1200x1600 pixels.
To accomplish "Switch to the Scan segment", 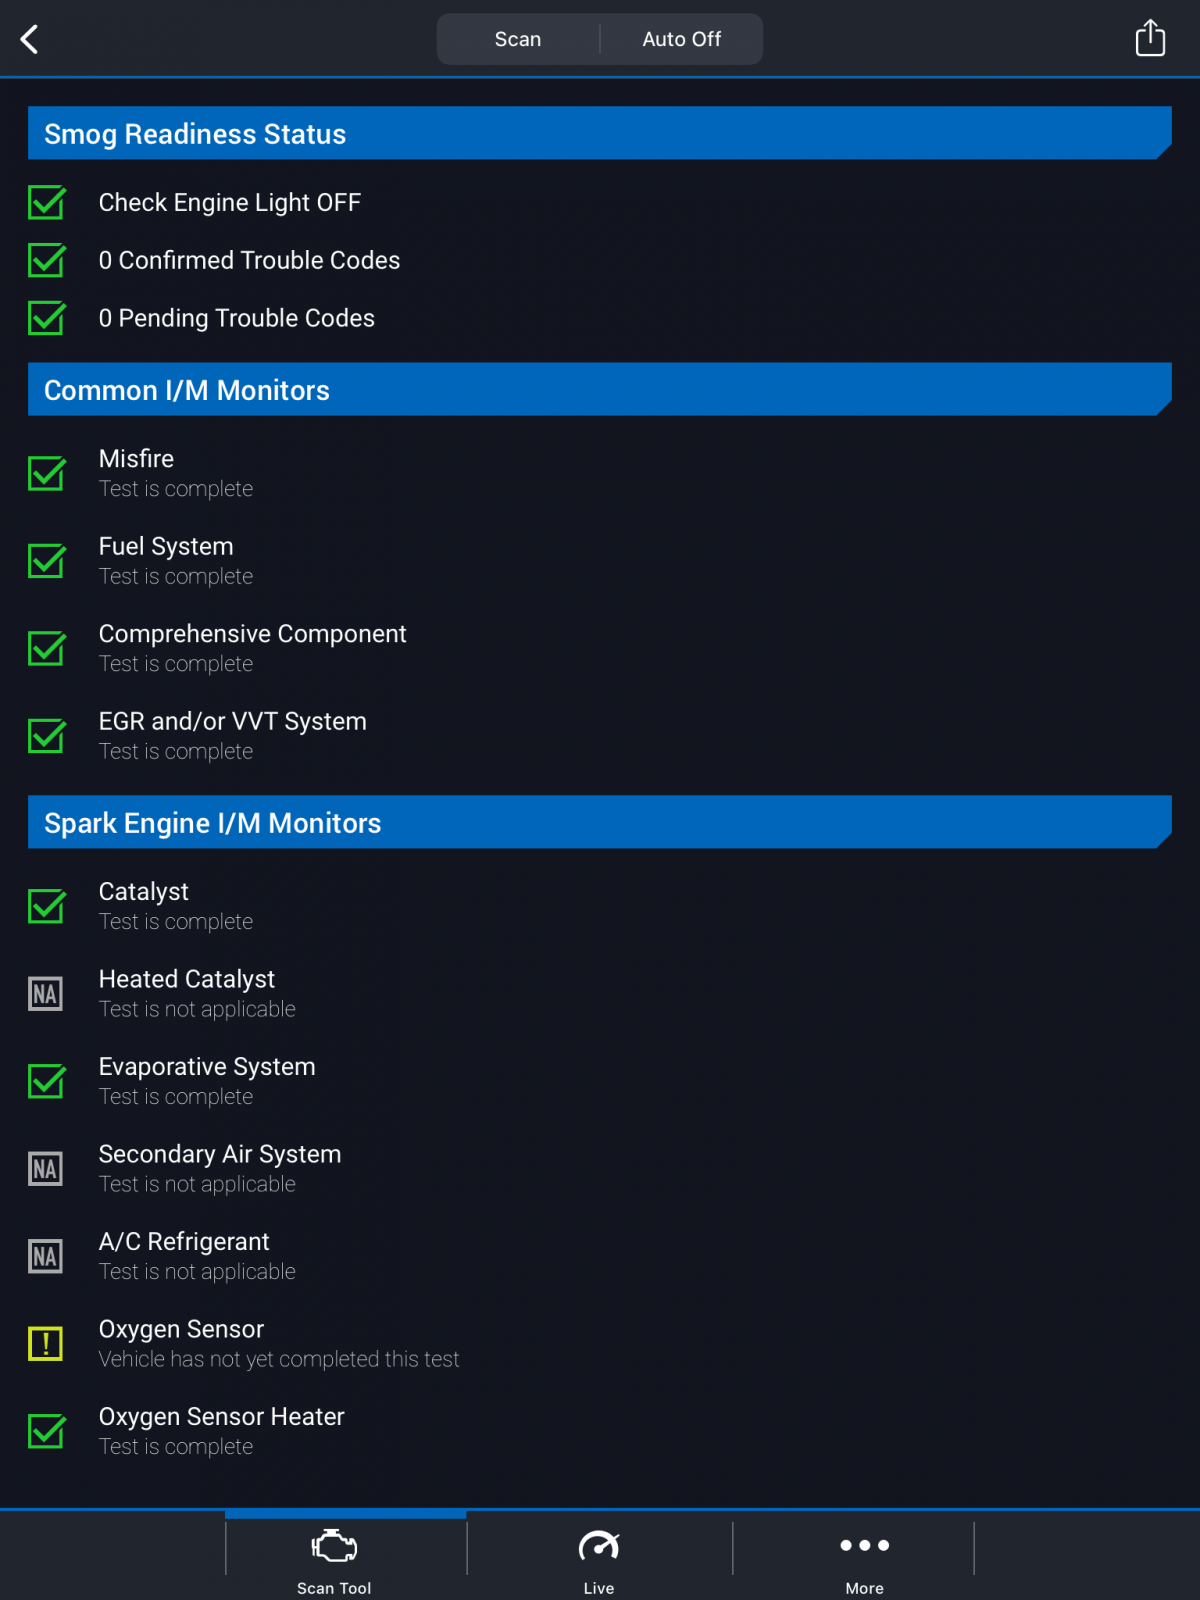I will tap(518, 39).
